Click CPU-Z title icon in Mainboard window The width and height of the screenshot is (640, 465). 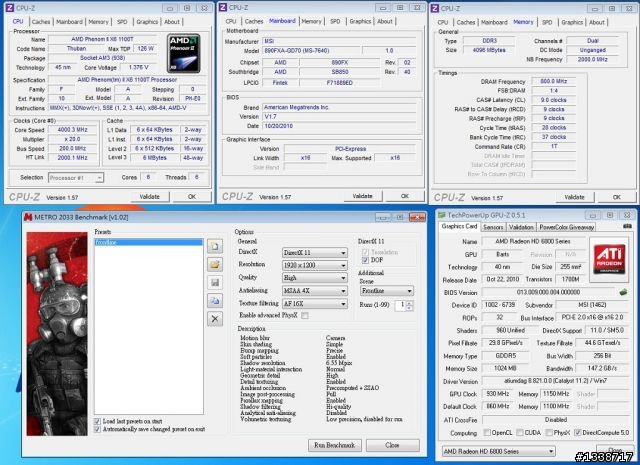click(223, 7)
